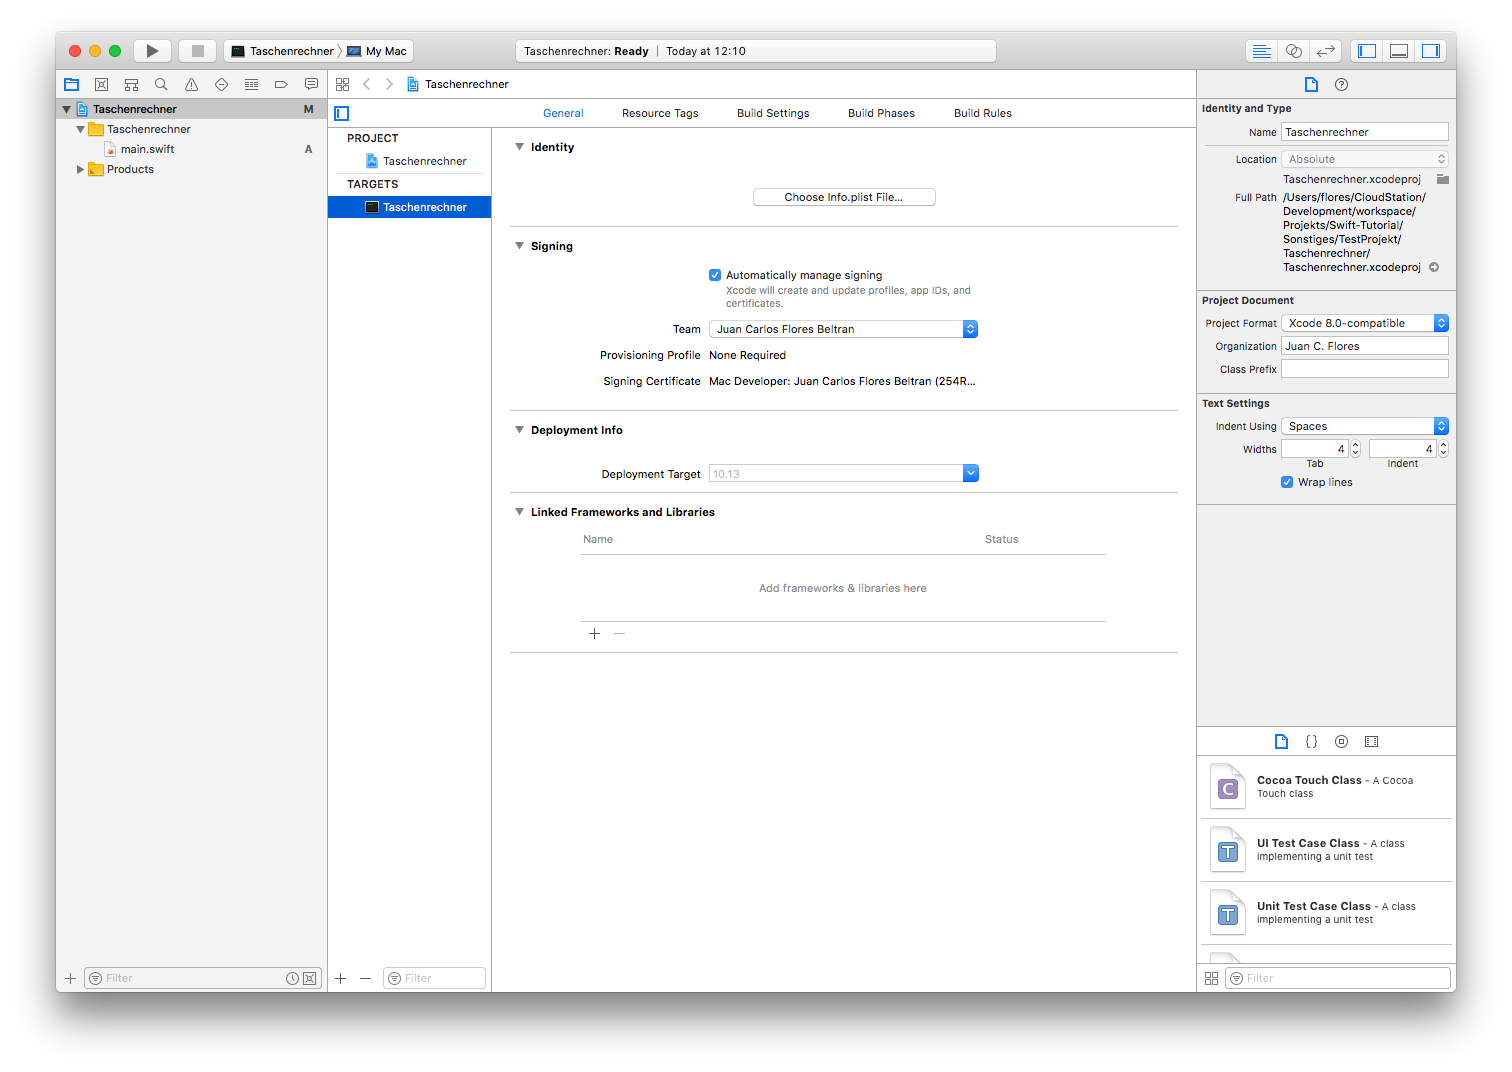Switch to the Report navigator speech bubble
This screenshot has height=1072, width=1512.
311,84
